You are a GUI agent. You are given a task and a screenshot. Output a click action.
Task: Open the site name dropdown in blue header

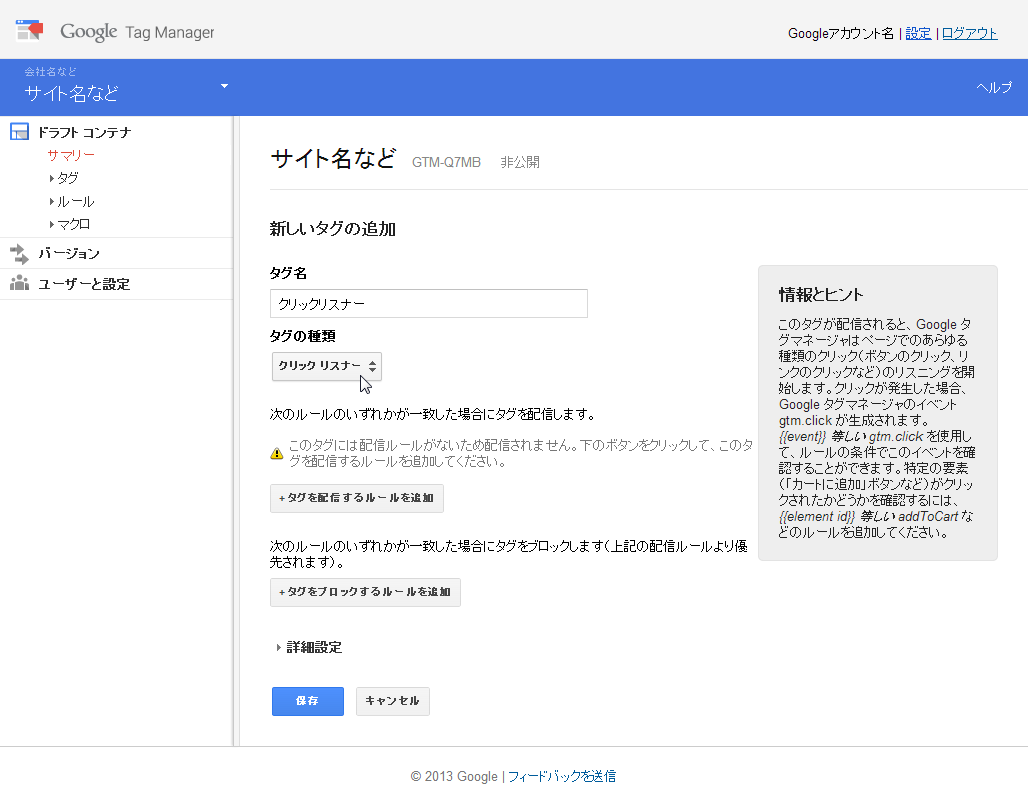pyautogui.click(x=224, y=87)
